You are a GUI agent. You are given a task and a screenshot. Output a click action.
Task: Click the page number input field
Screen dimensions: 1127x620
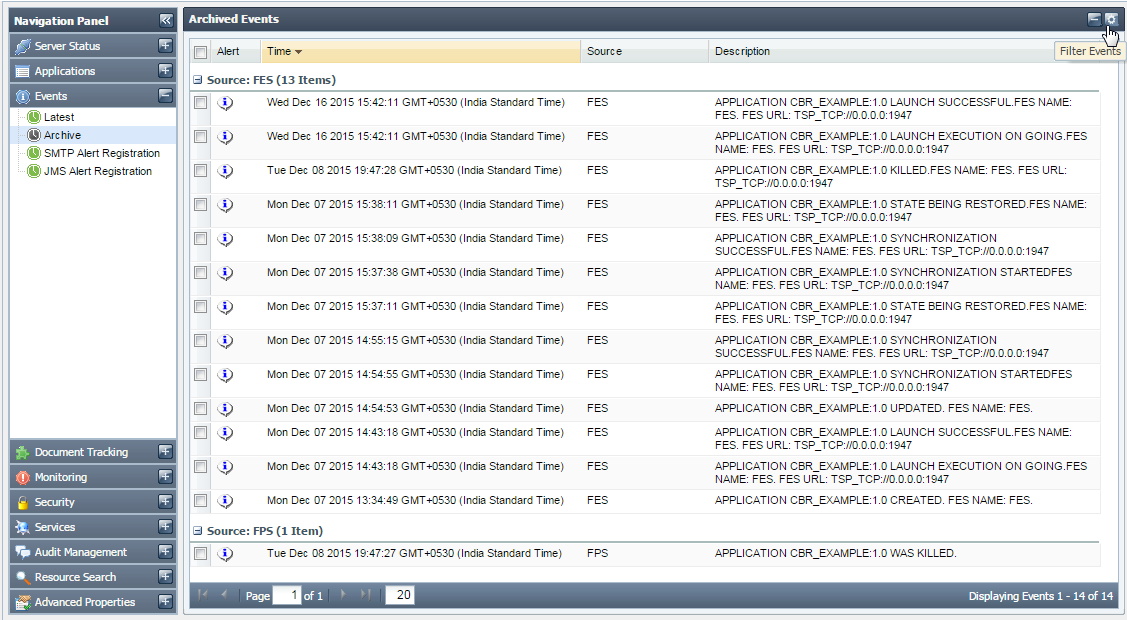click(x=288, y=596)
